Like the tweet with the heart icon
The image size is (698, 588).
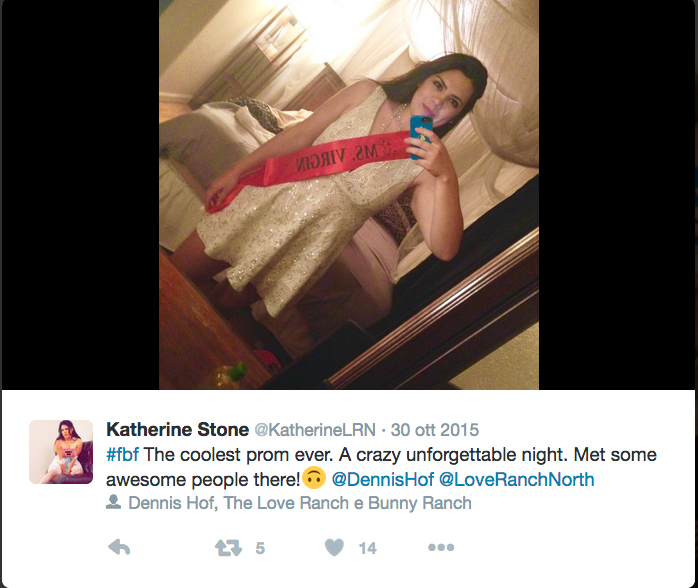[334, 547]
